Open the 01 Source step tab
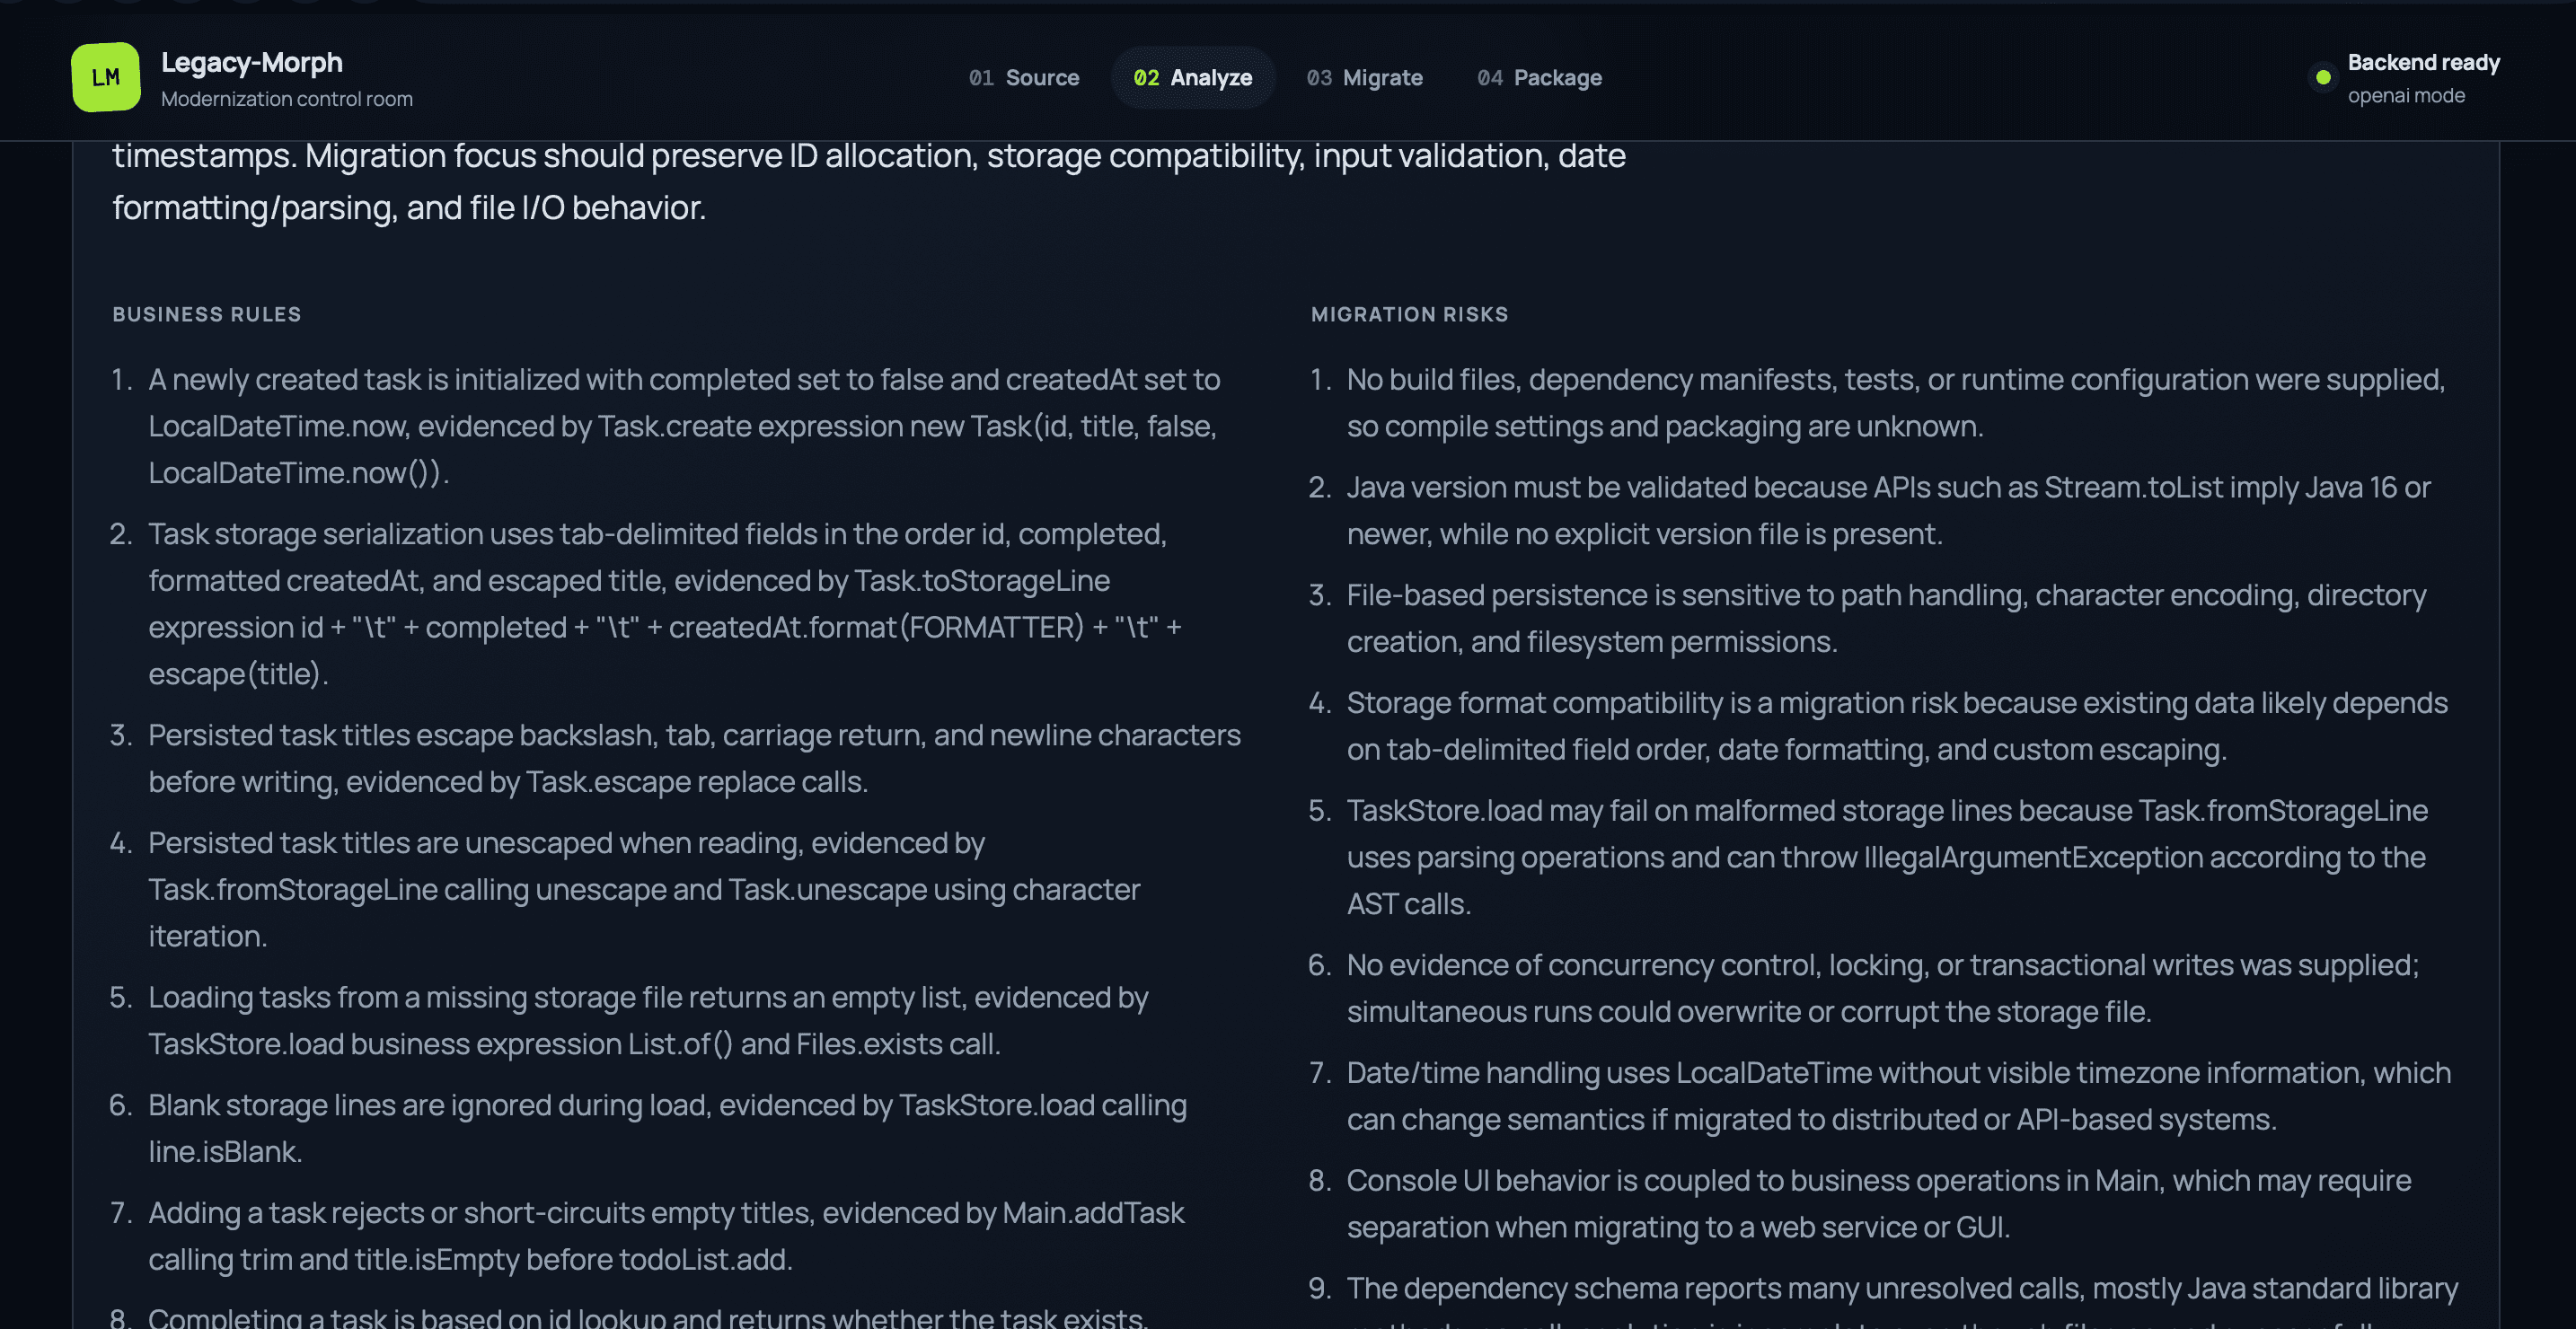 (1024, 78)
